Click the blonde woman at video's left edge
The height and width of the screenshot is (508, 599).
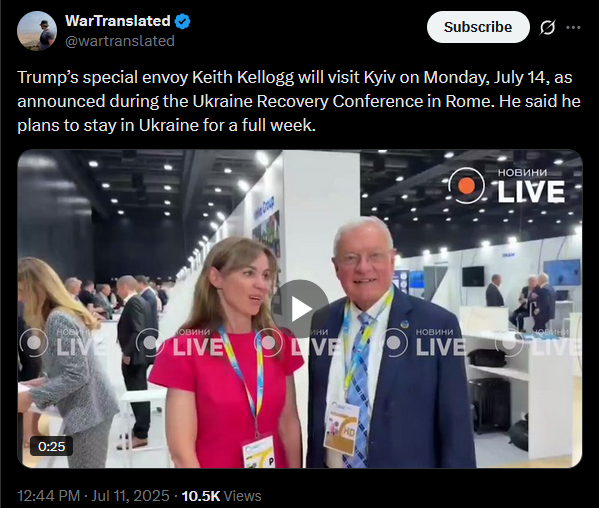(63, 361)
